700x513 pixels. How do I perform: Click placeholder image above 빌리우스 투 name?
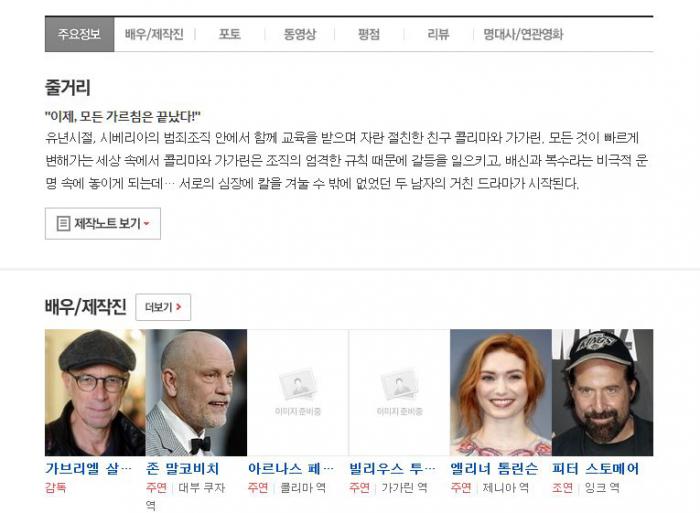coord(399,392)
